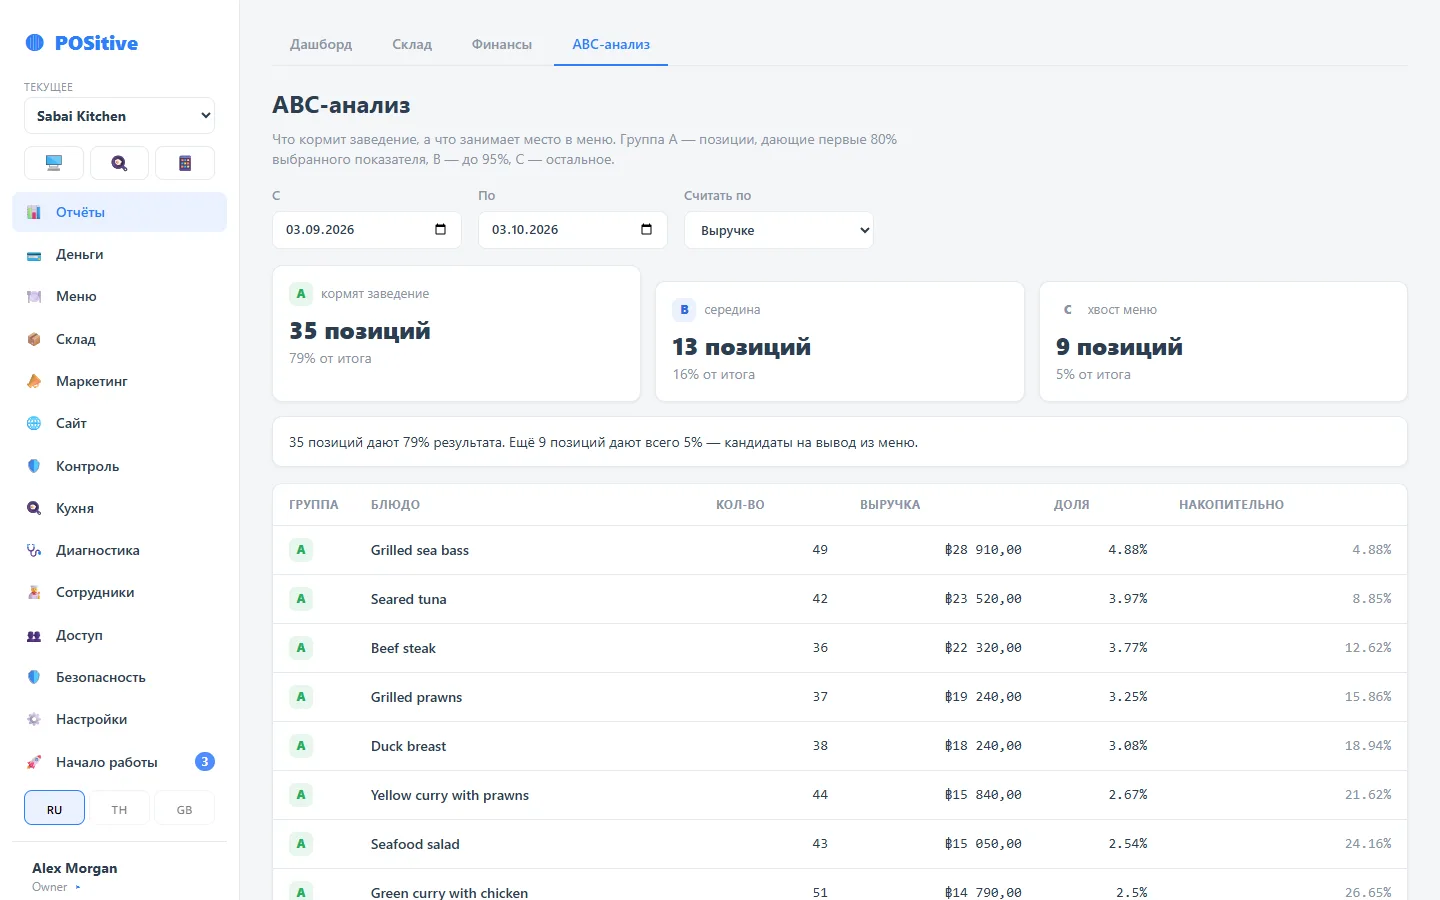Viewport: 1440px width, 900px height.
Task: Open calendar picker for end date 03.10.2026
Action: coord(646,230)
